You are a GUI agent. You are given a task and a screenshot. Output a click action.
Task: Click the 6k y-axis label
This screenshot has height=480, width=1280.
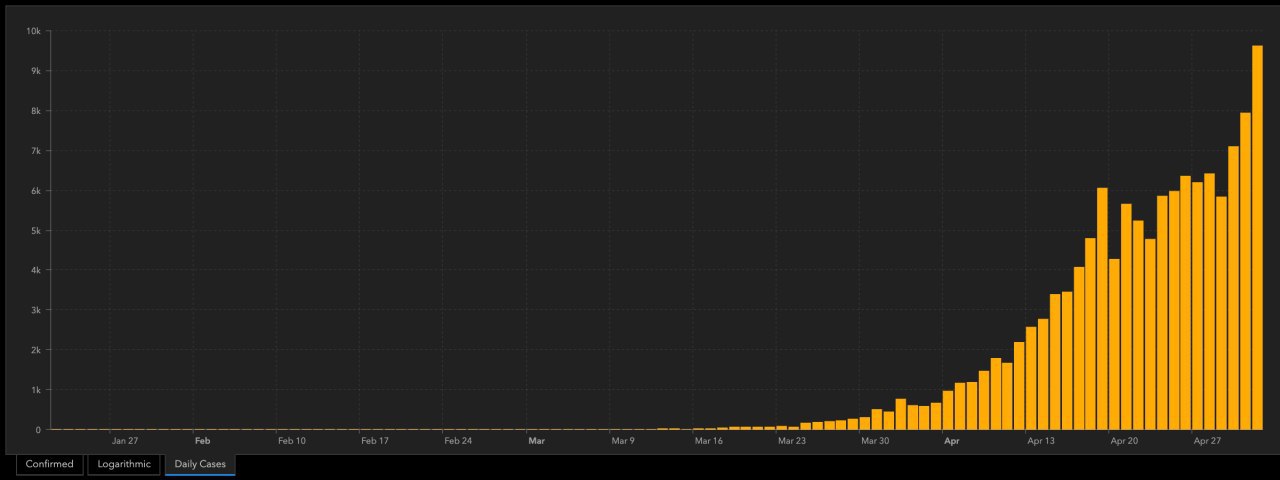click(35, 190)
